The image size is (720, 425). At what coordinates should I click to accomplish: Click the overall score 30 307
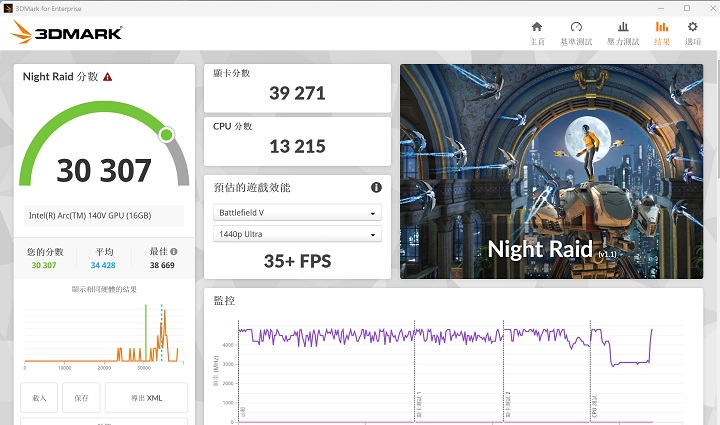(104, 170)
